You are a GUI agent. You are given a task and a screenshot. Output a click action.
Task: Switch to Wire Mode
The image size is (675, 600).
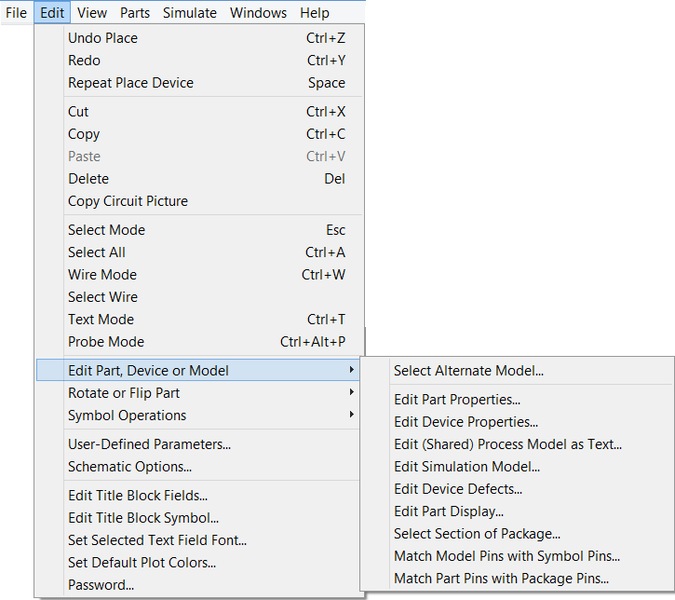click(x=102, y=275)
